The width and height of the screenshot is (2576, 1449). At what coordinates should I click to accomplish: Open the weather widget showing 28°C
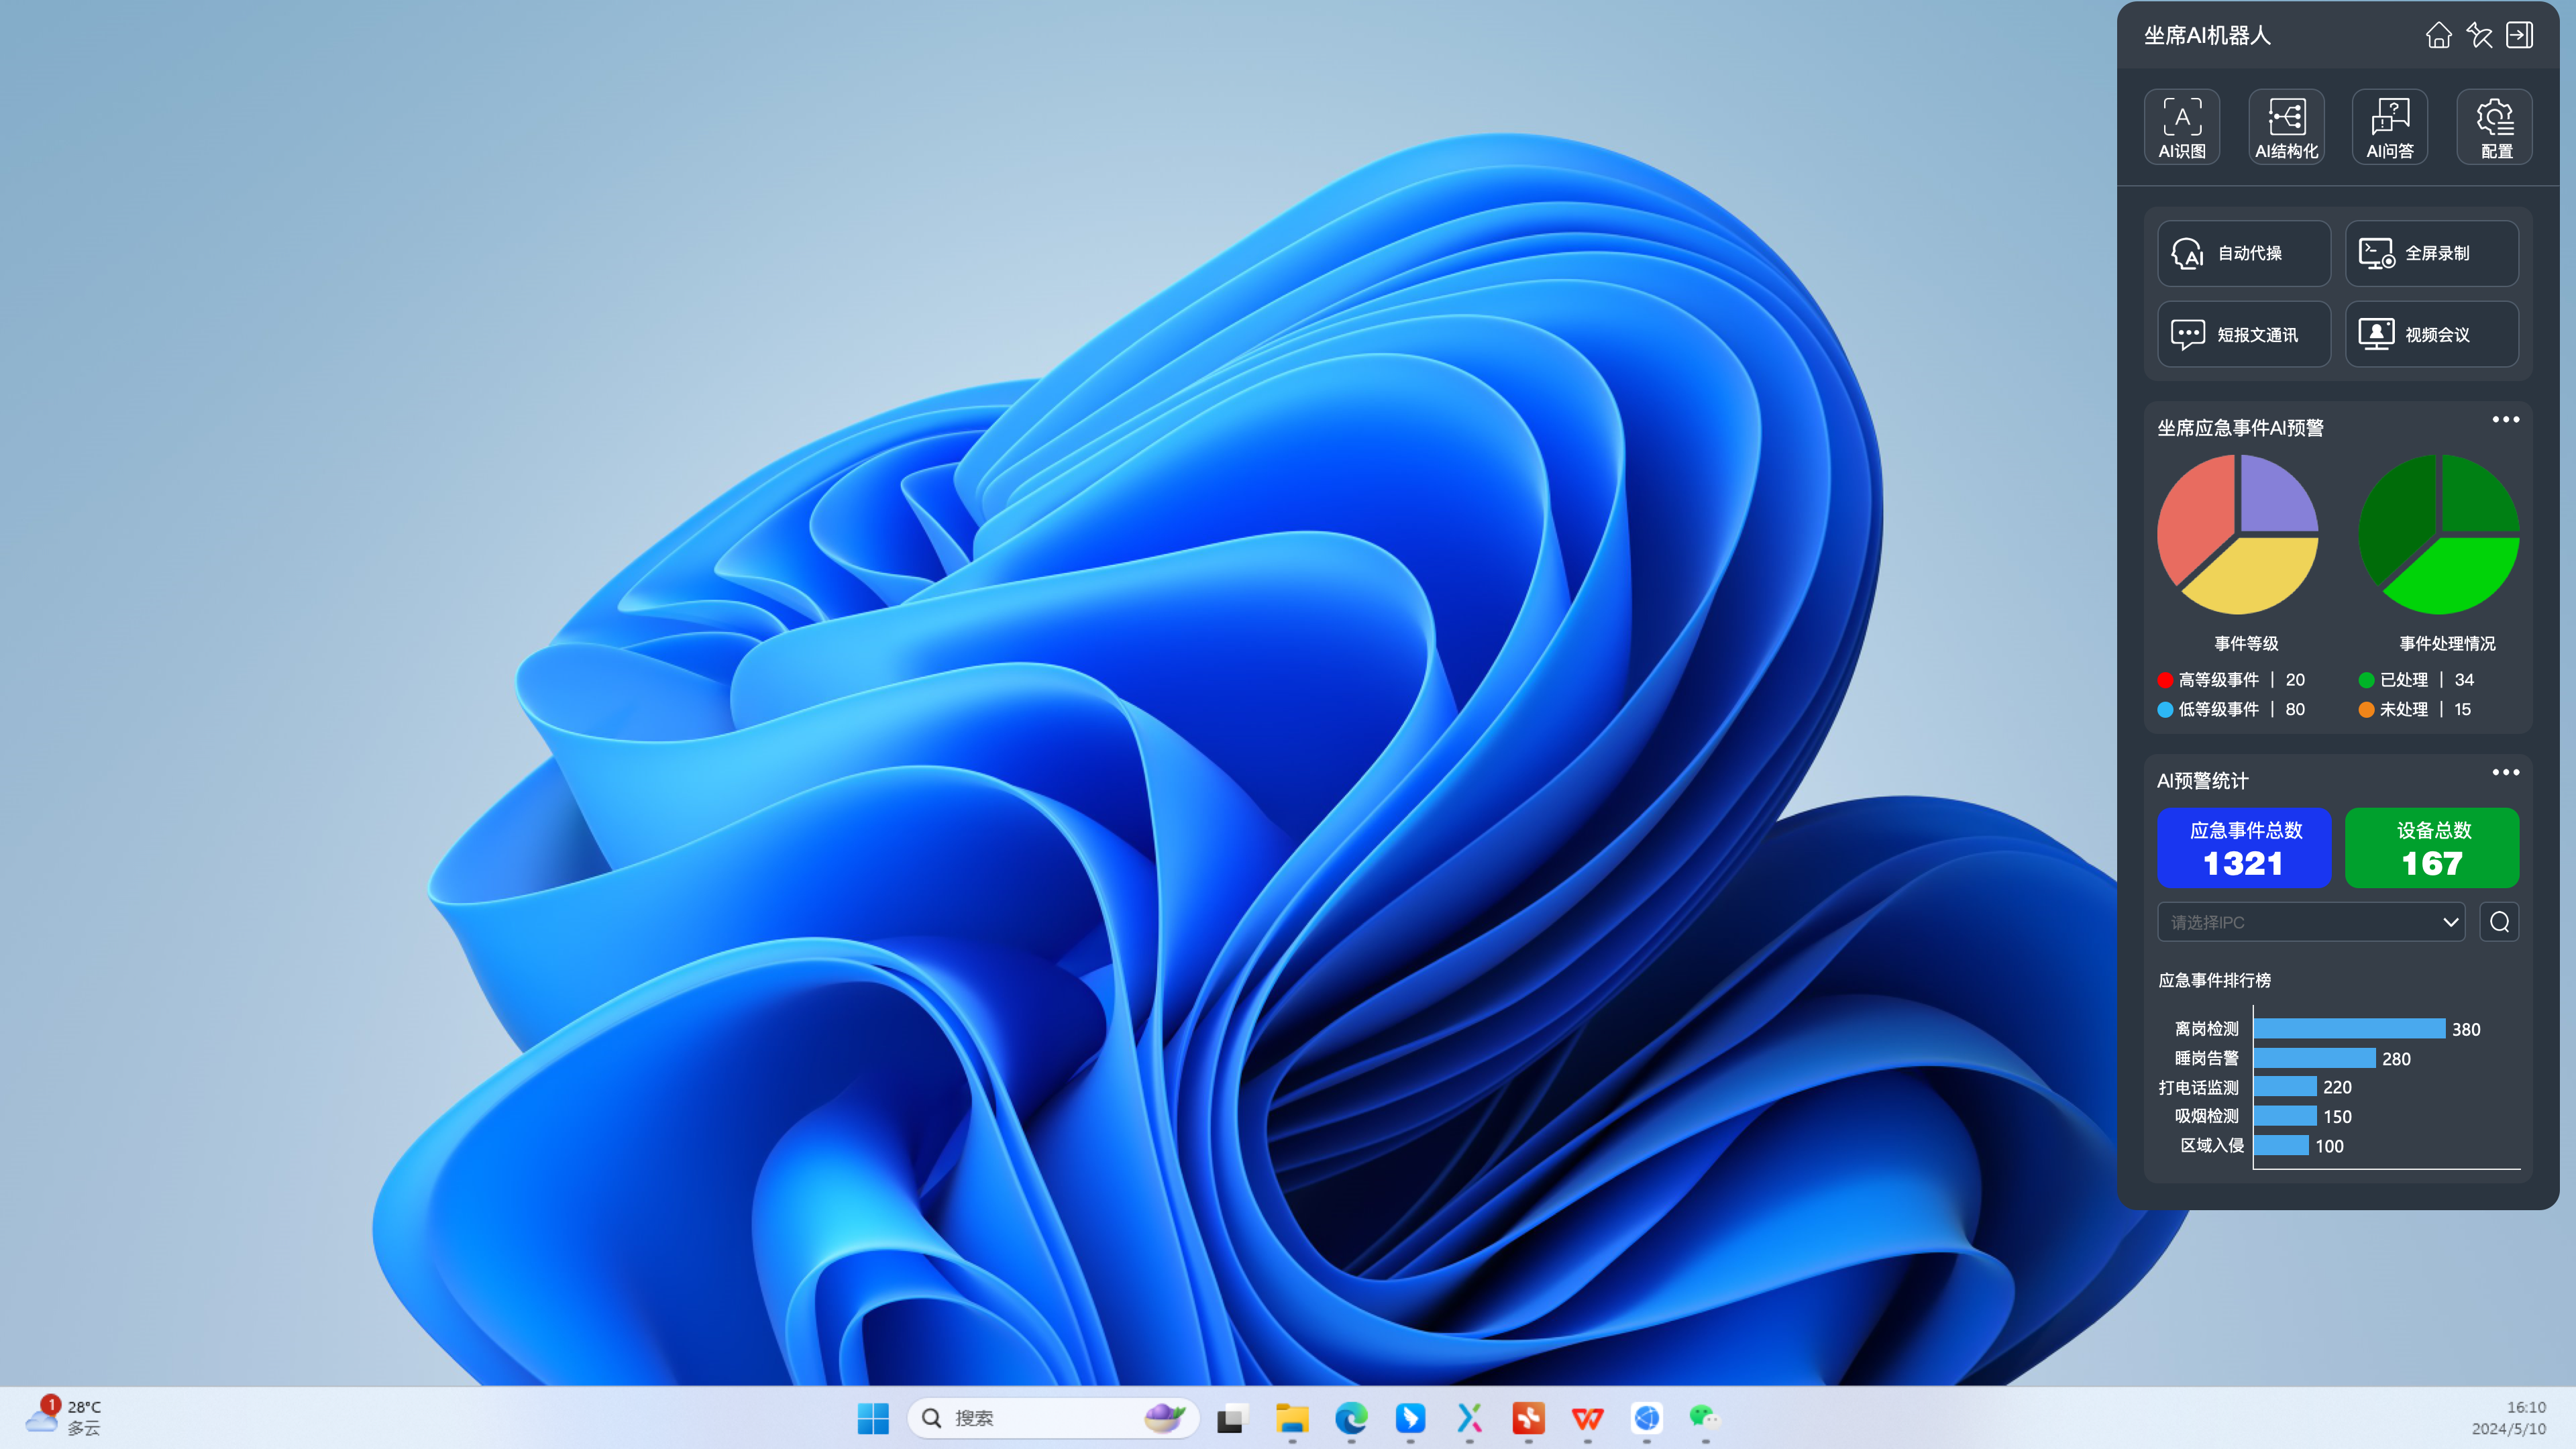tap(63, 1417)
